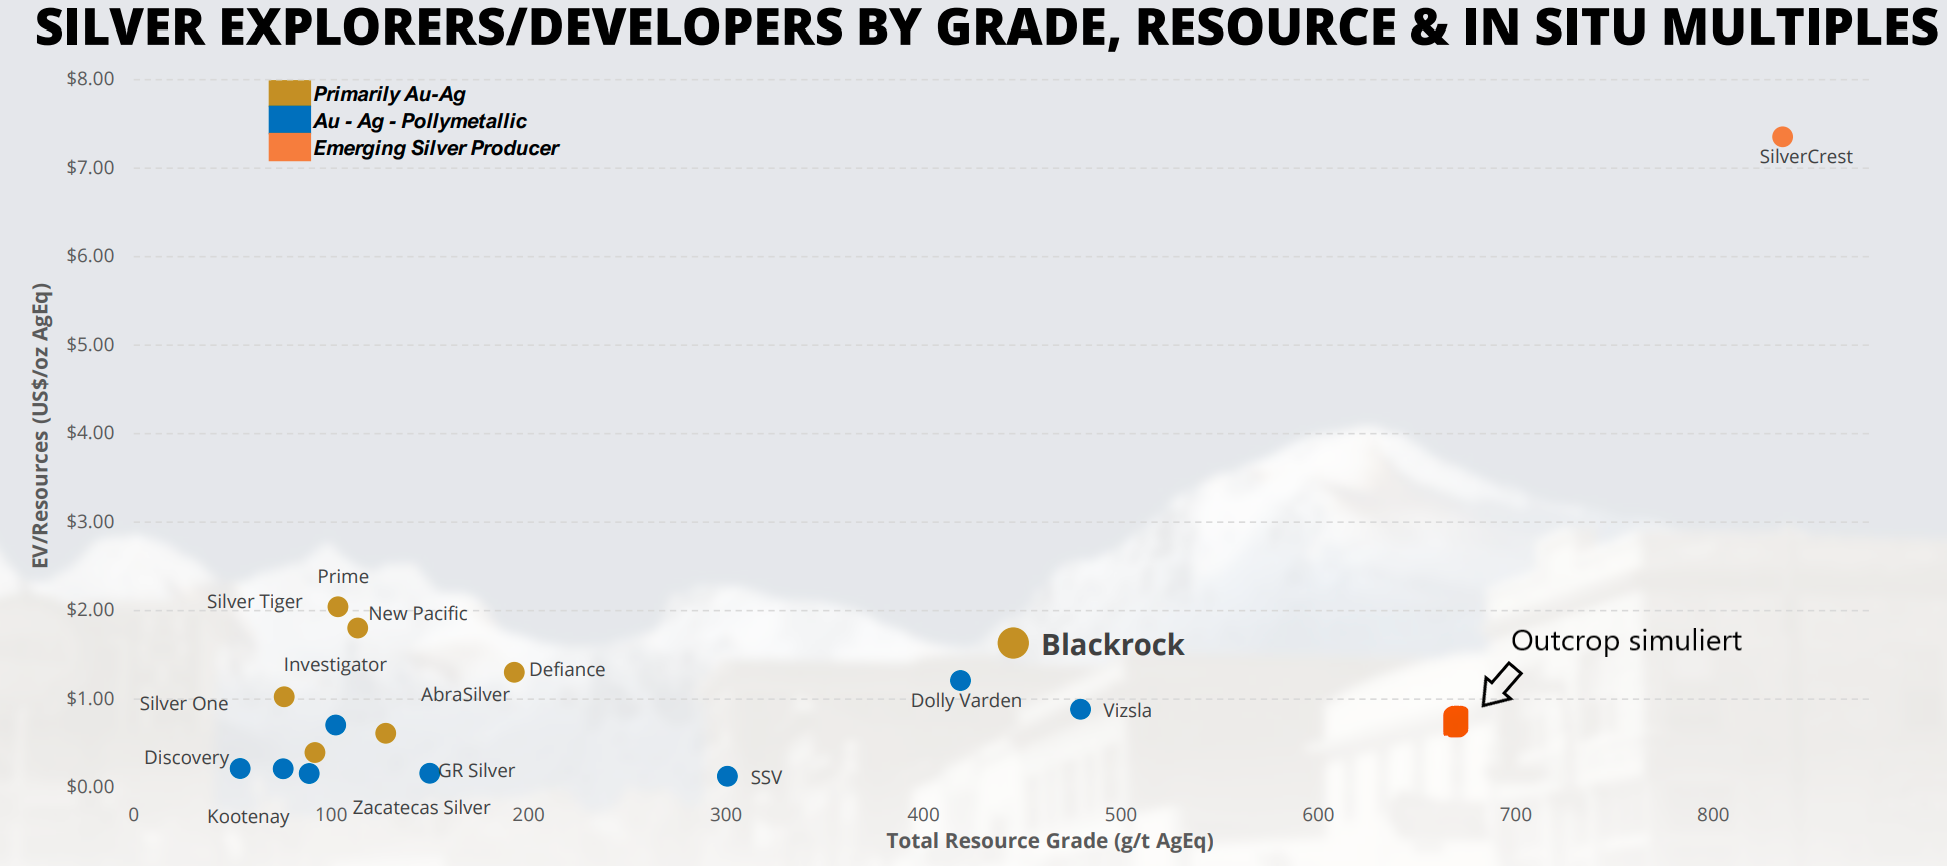The height and width of the screenshot is (866, 1947).
Task: Select the large gold Blackrock data point
Action: coord(1013,643)
